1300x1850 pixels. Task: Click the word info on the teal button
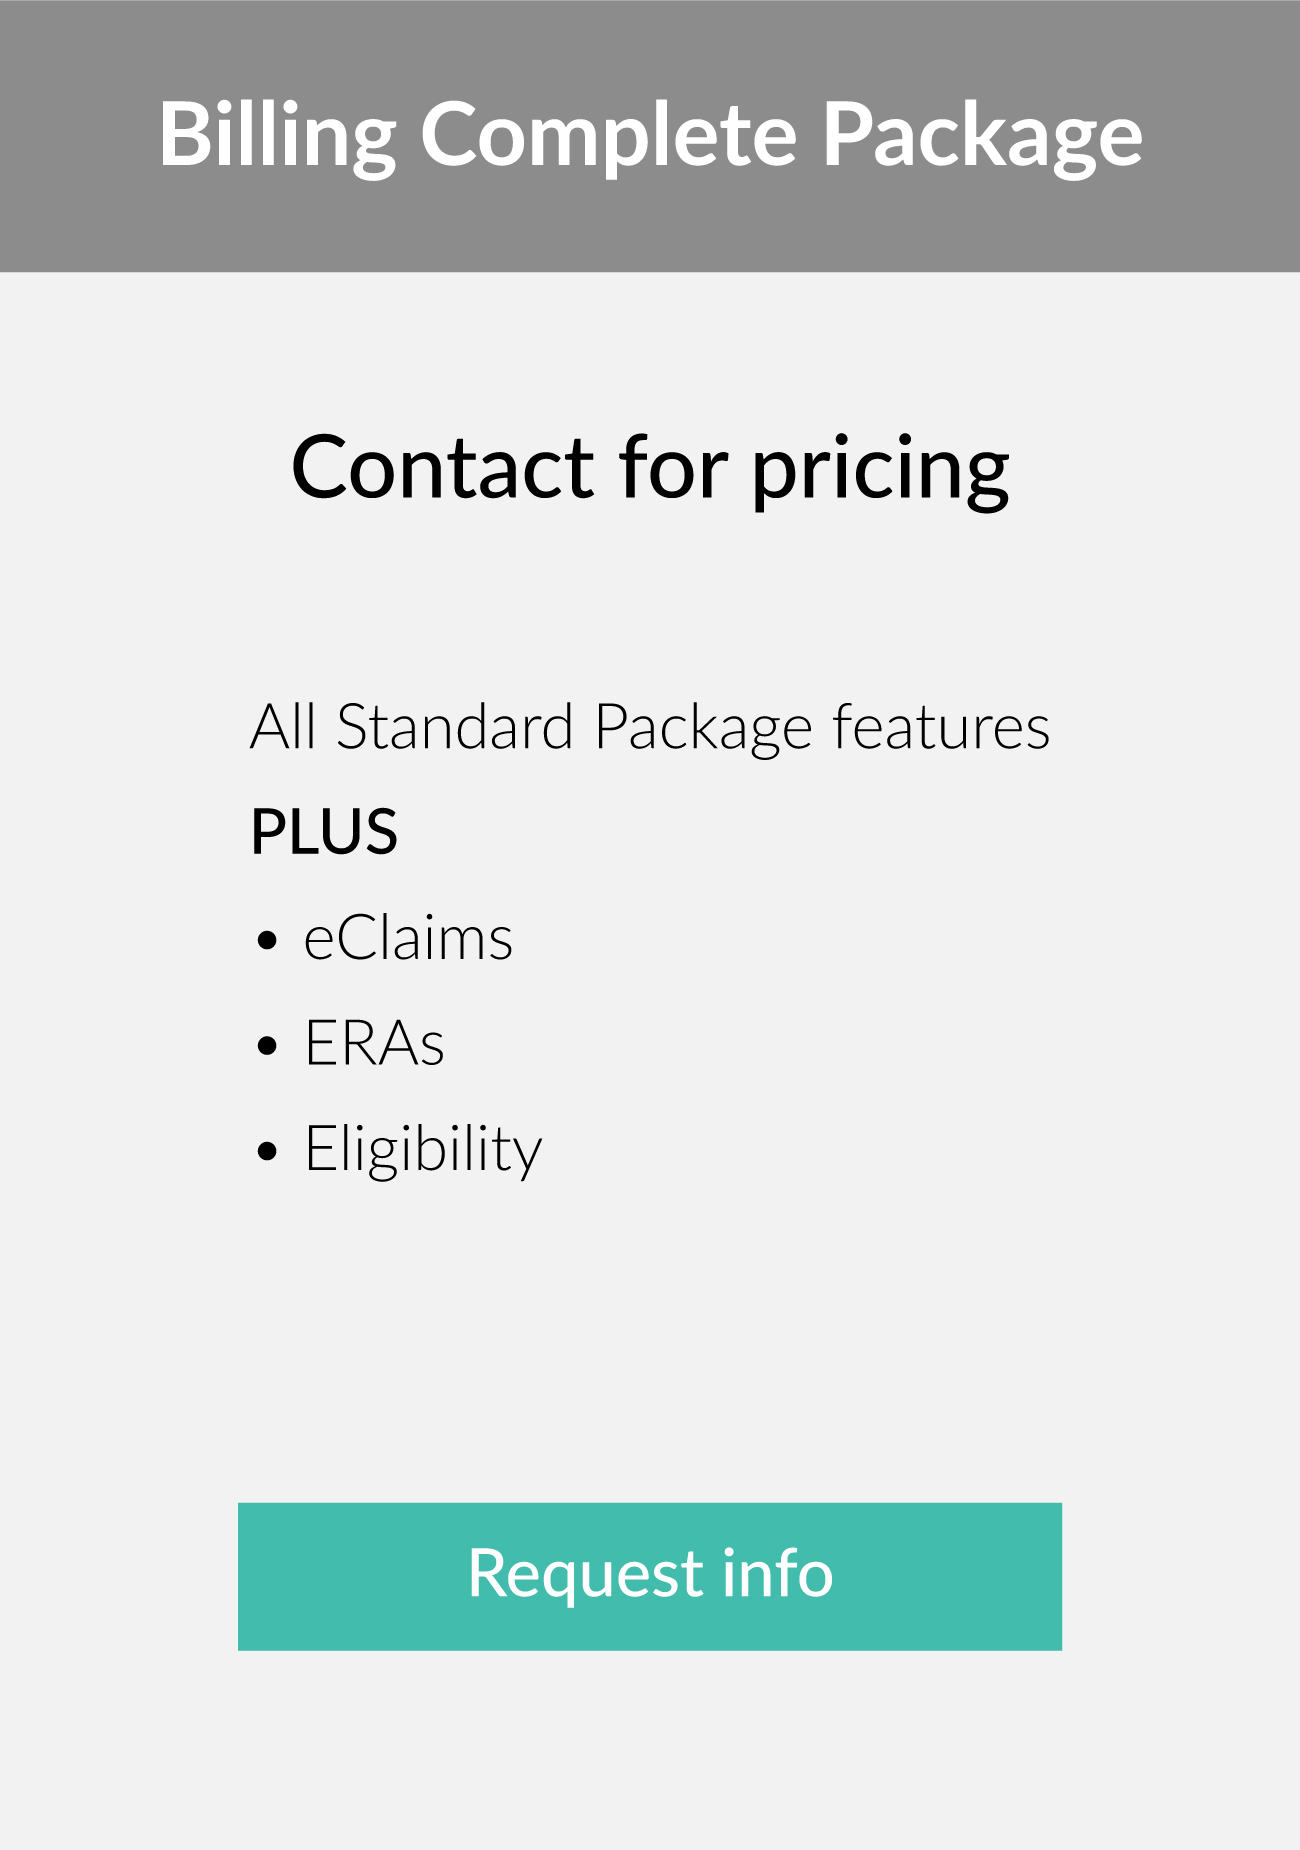[777, 1573]
